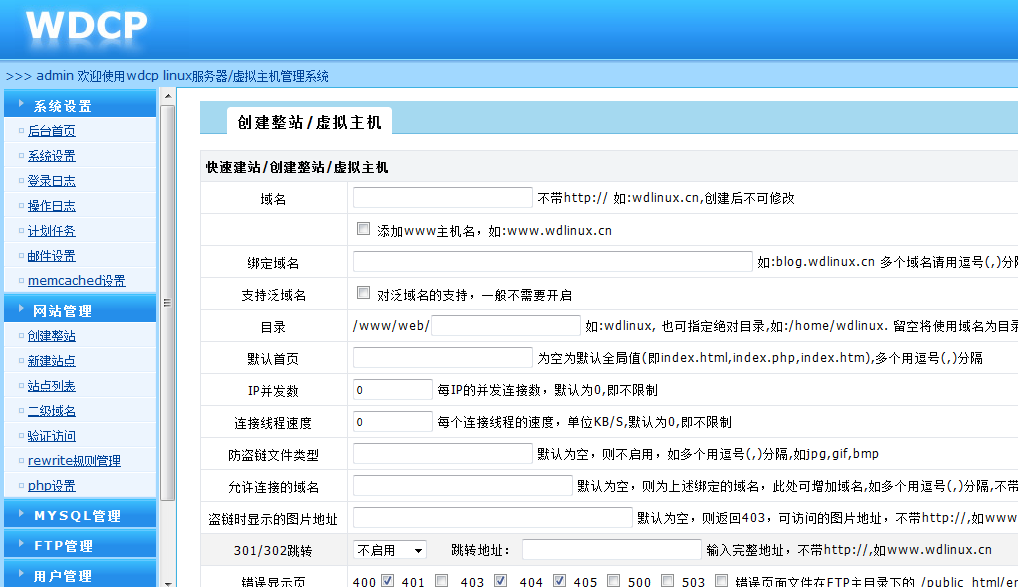
Task: Focus the 防盗链文件类型 input
Action: pos(443,453)
